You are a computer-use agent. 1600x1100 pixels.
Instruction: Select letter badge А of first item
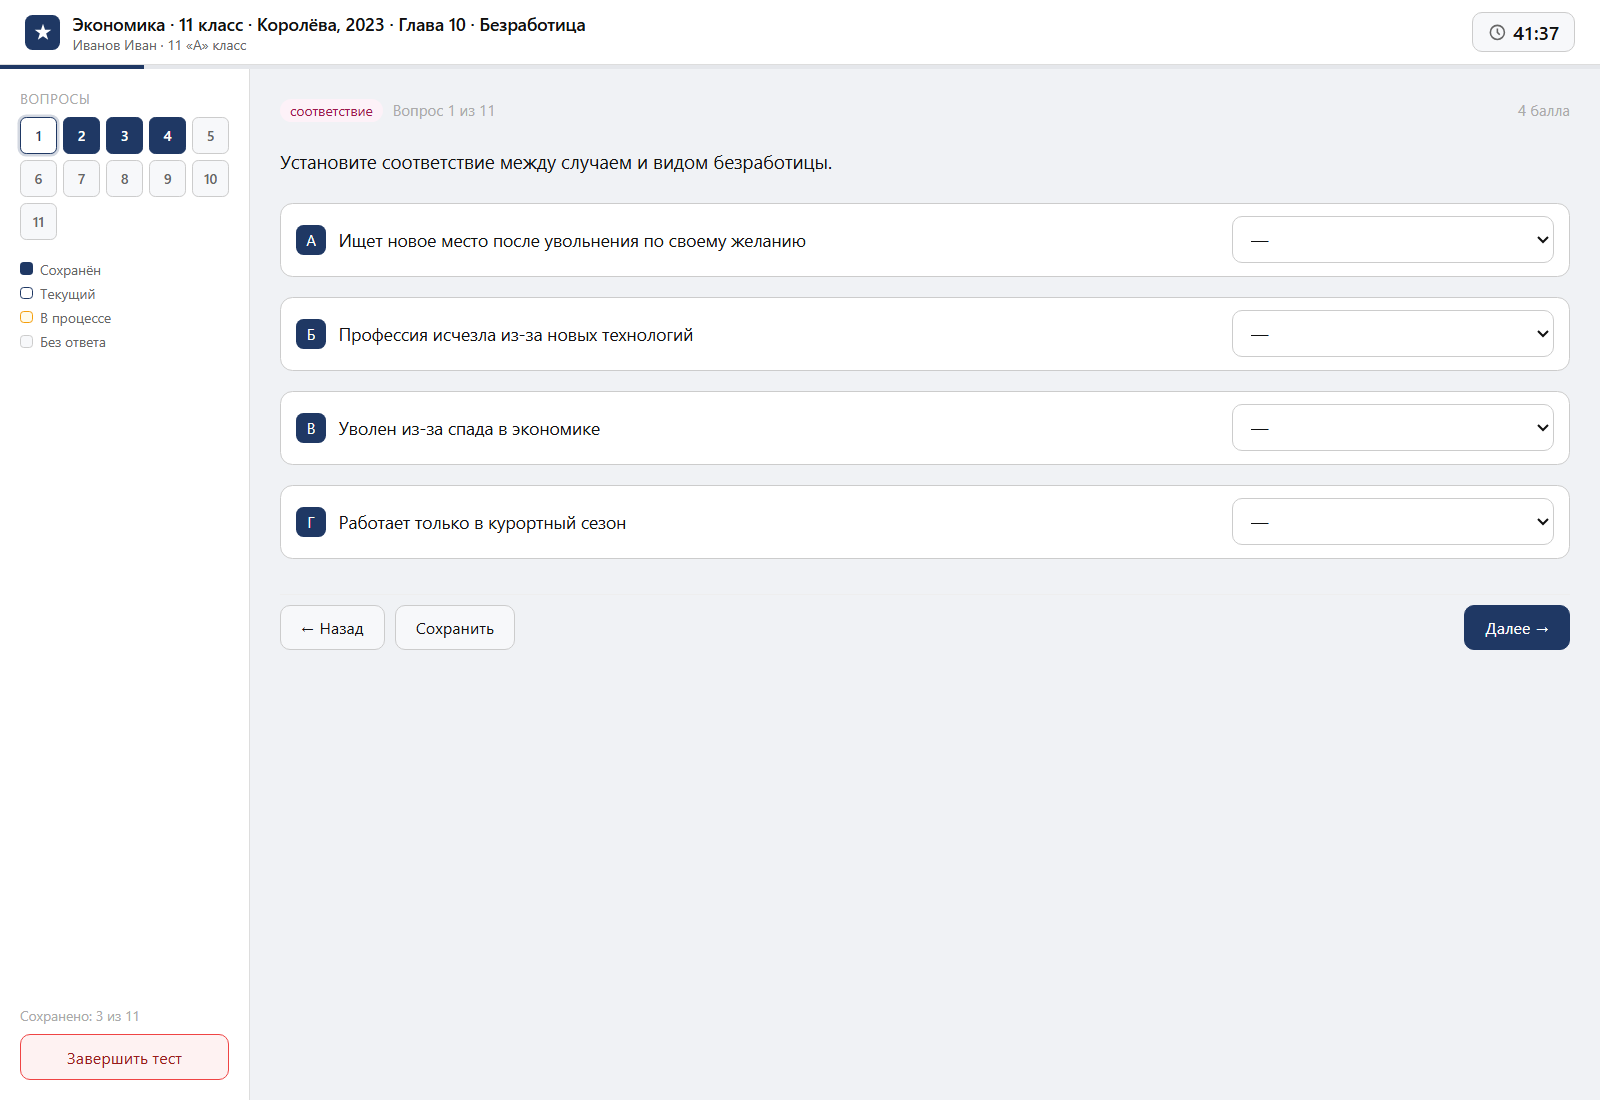point(311,240)
